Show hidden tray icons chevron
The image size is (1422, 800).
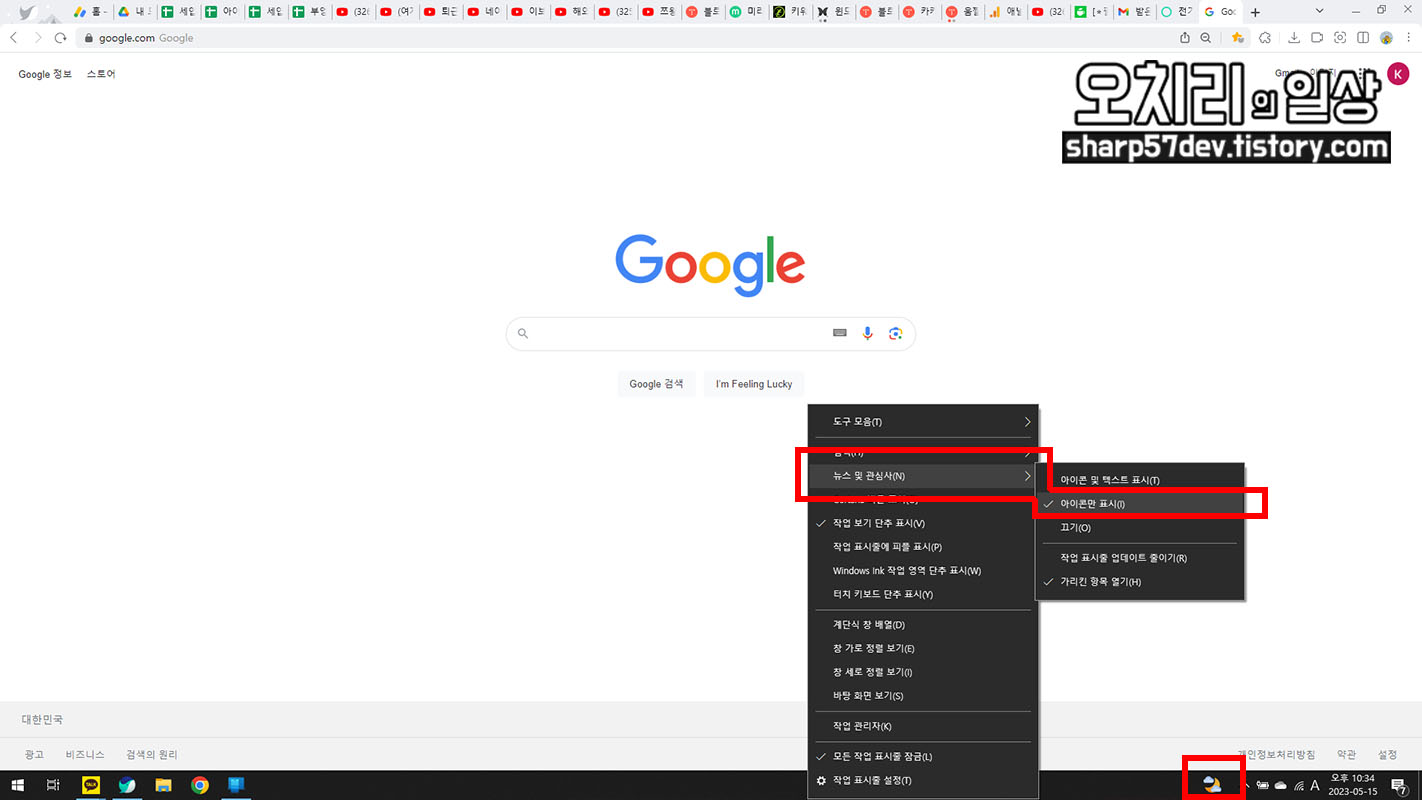point(1246,786)
